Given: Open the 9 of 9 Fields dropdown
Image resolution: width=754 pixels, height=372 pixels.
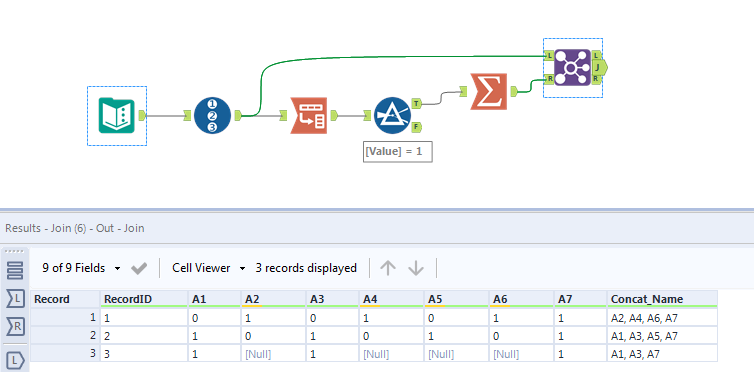Looking at the screenshot, I should (82, 268).
